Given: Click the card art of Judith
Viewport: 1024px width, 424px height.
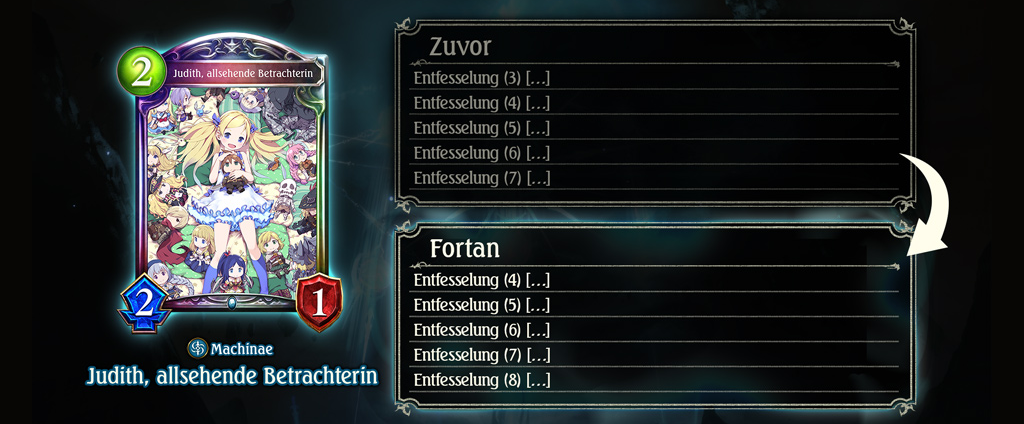Looking at the screenshot, I should pos(232,191).
